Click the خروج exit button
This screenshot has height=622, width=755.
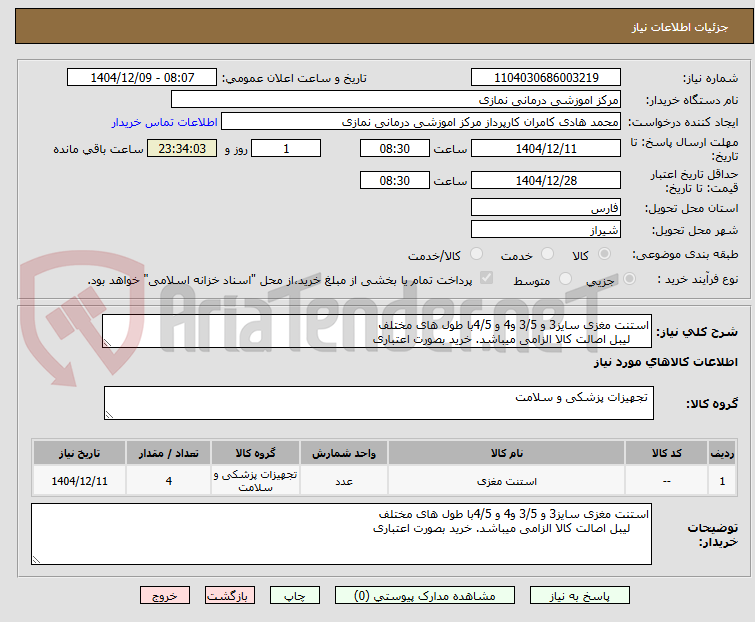click(165, 596)
